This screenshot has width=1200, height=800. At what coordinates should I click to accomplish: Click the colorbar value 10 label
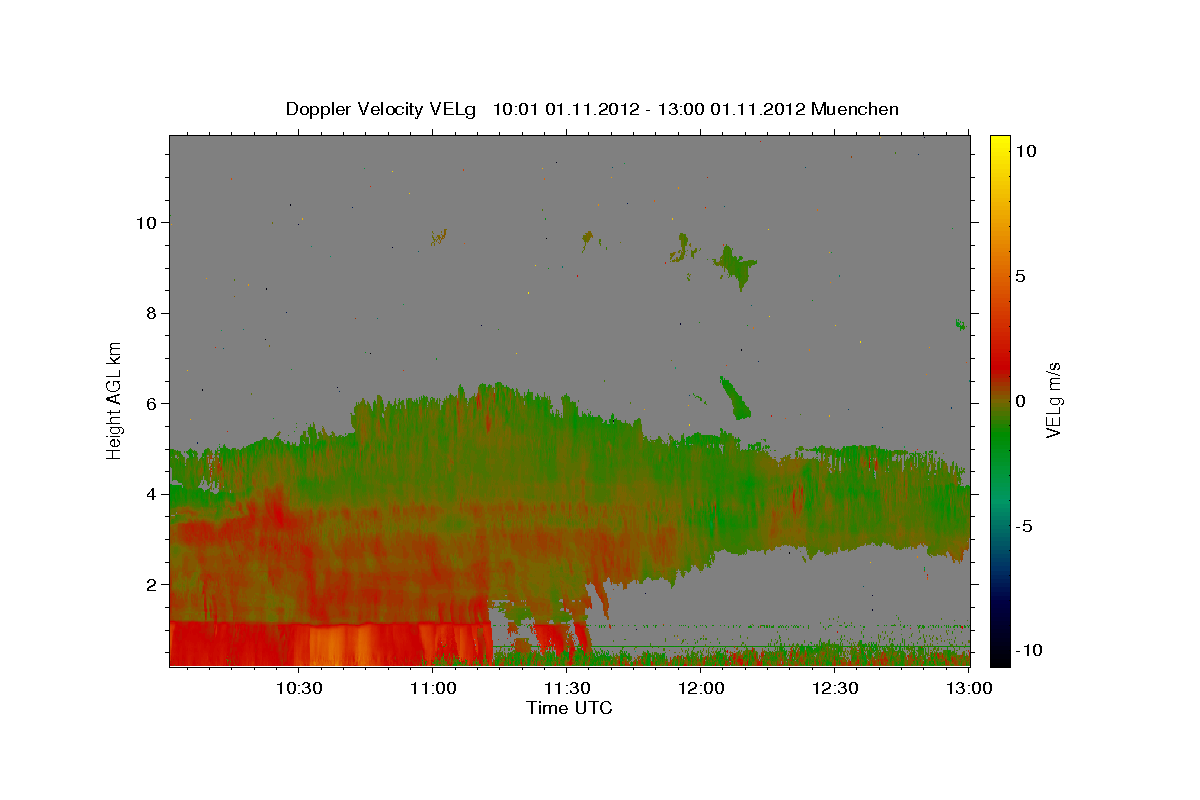(1025, 150)
